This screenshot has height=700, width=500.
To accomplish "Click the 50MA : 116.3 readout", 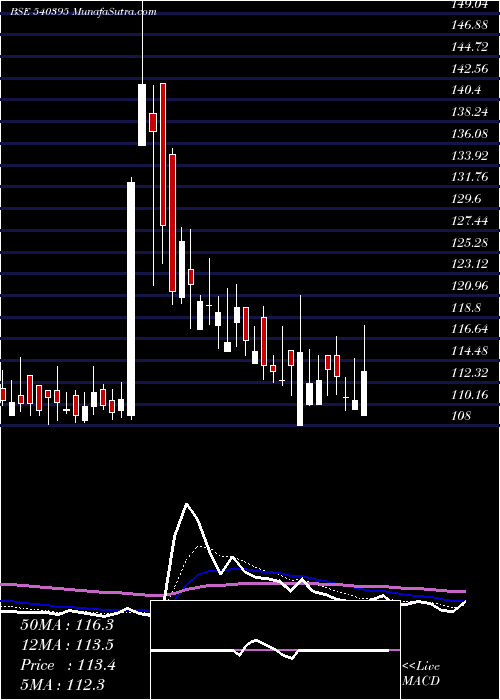I will tap(67, 625).
